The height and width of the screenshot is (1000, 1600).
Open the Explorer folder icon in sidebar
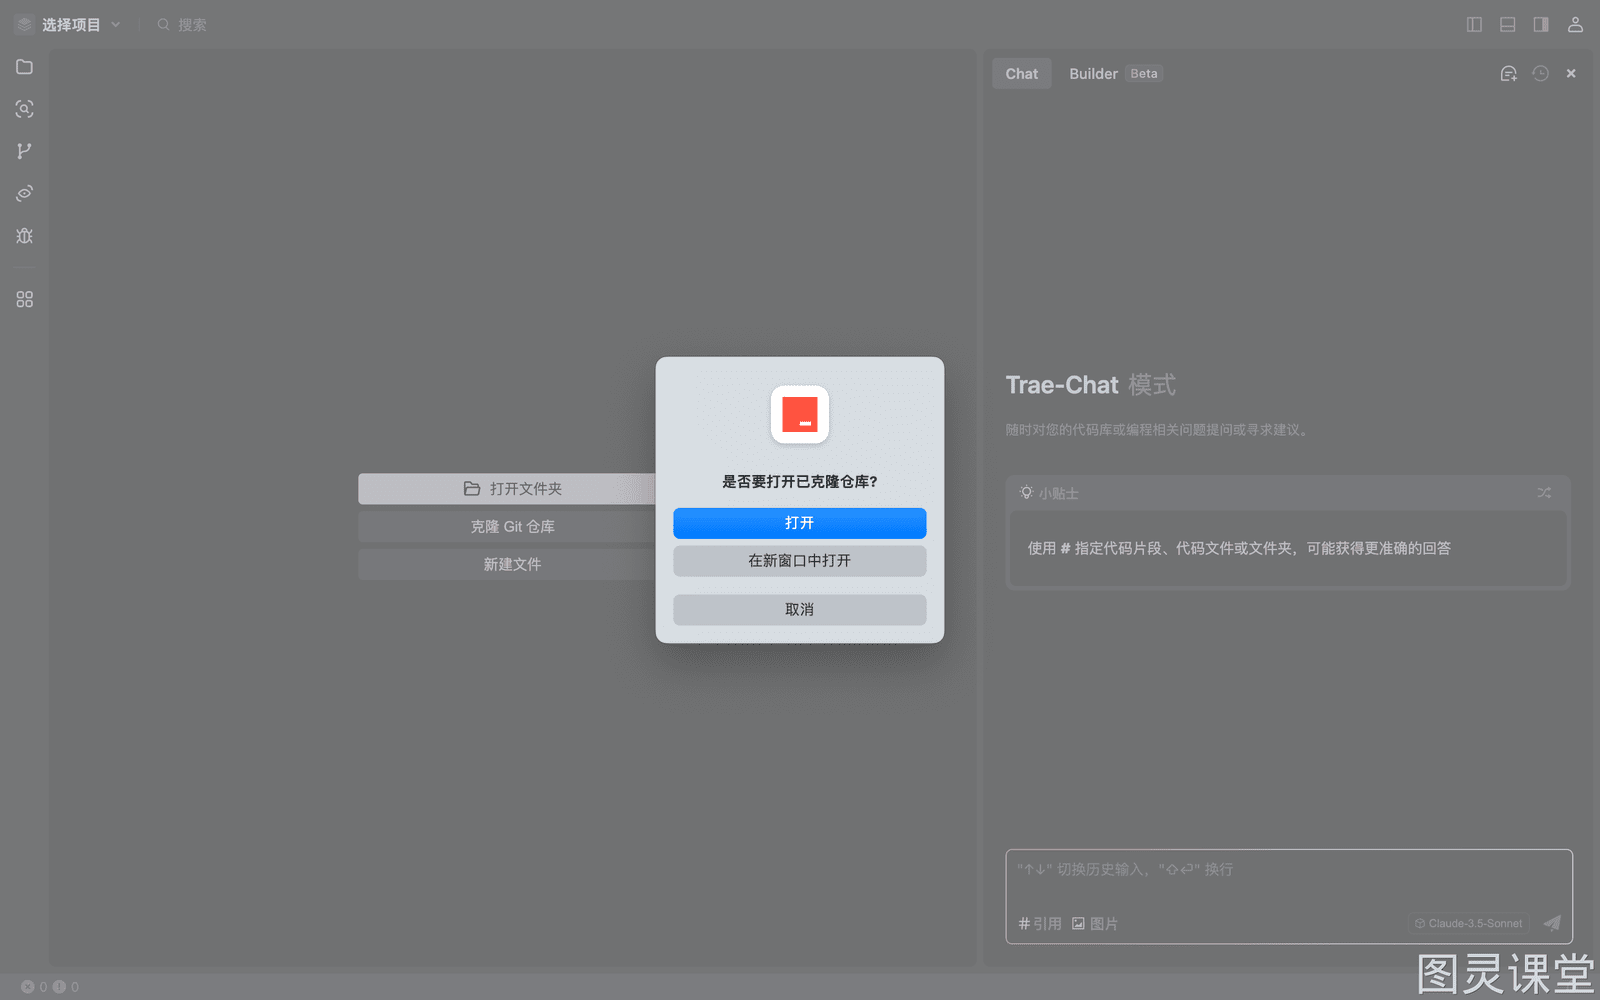(x=25, y=67)
